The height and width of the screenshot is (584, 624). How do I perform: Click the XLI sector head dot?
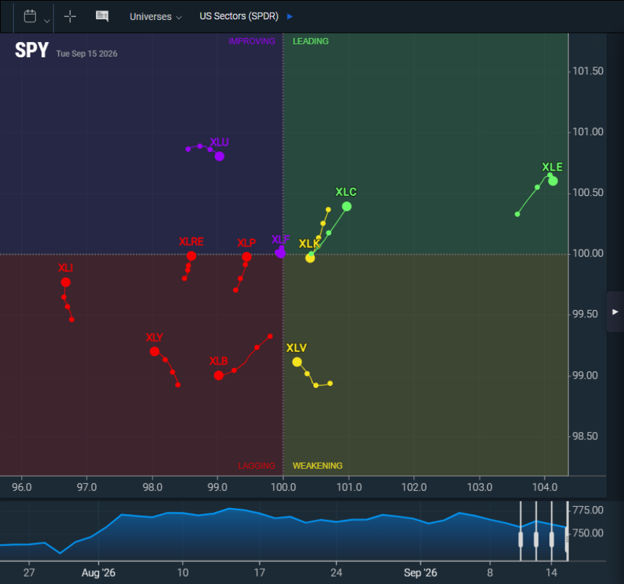click(x=66, y=282)
